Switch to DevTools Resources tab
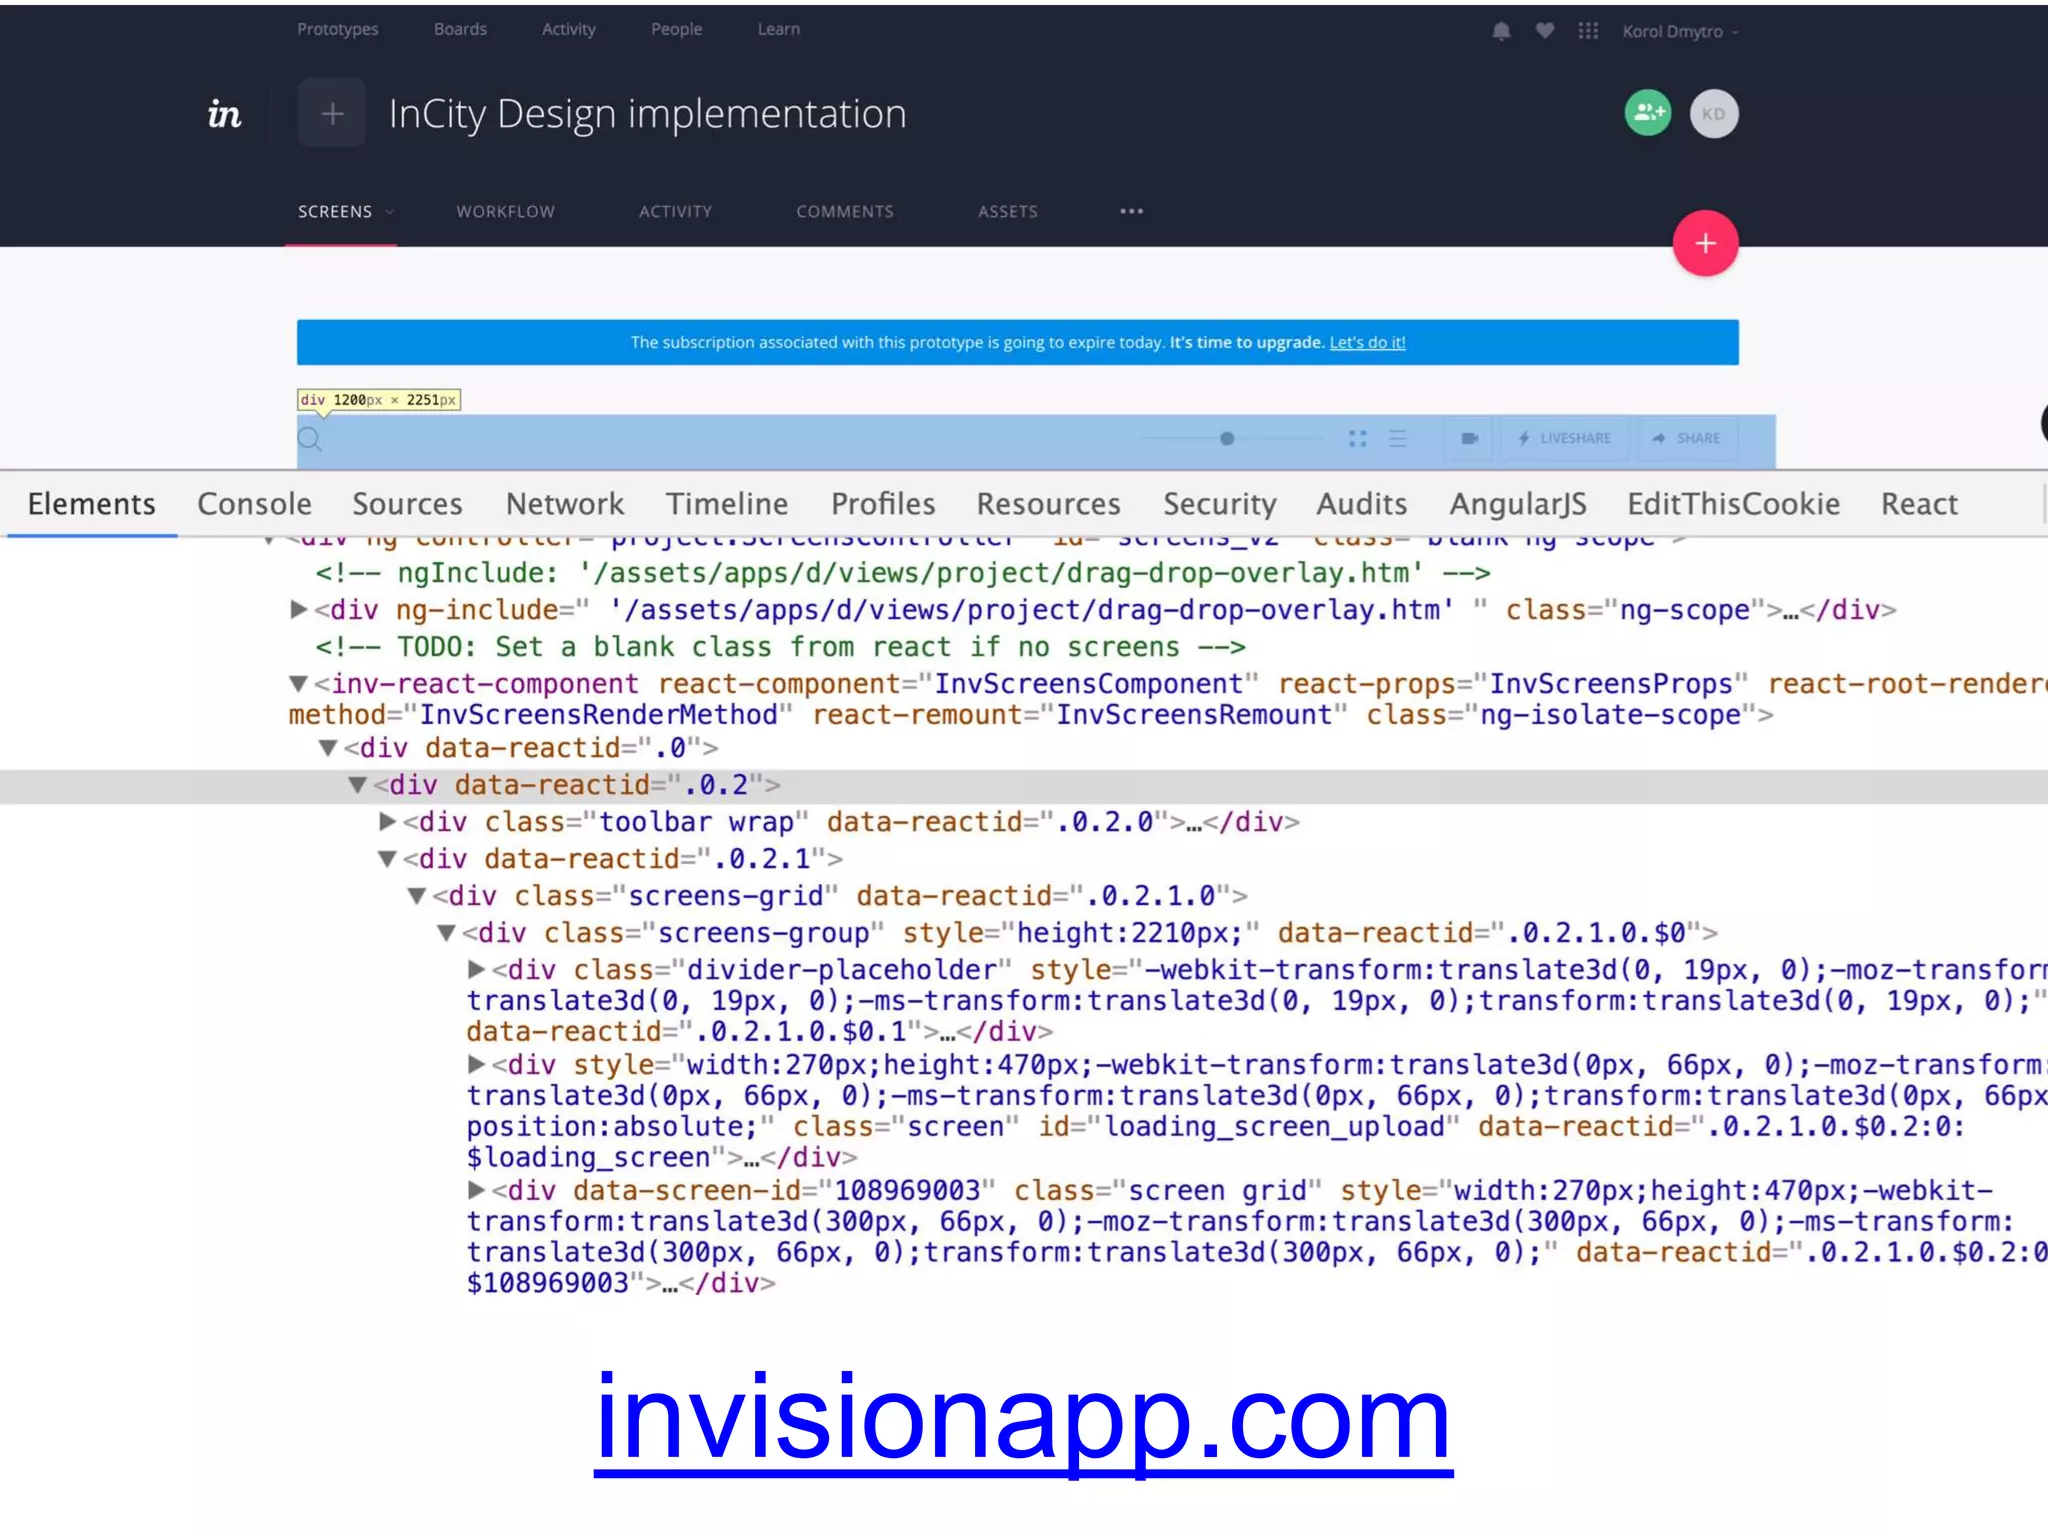The height and width of the screenshot is (1536, 2048). [1048, 504]
